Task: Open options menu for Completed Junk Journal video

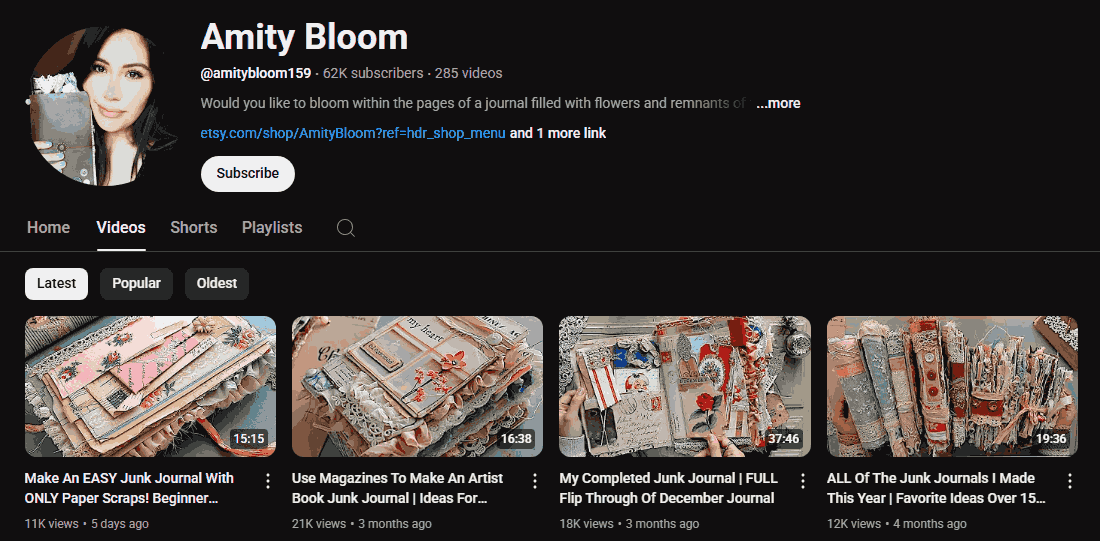Action: coord(802,481)
